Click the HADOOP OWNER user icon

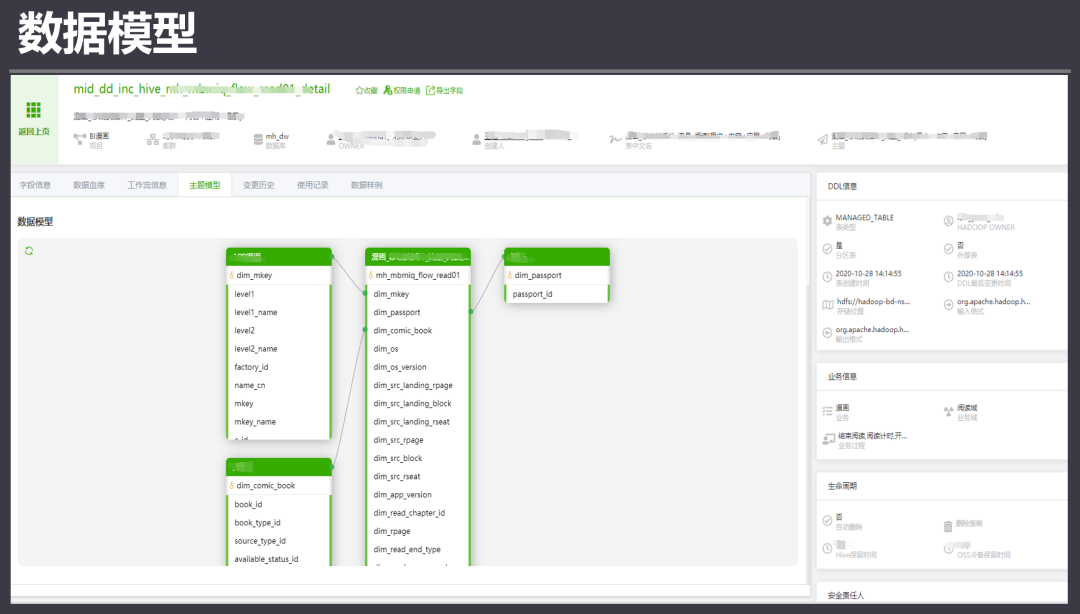point(948,221)
